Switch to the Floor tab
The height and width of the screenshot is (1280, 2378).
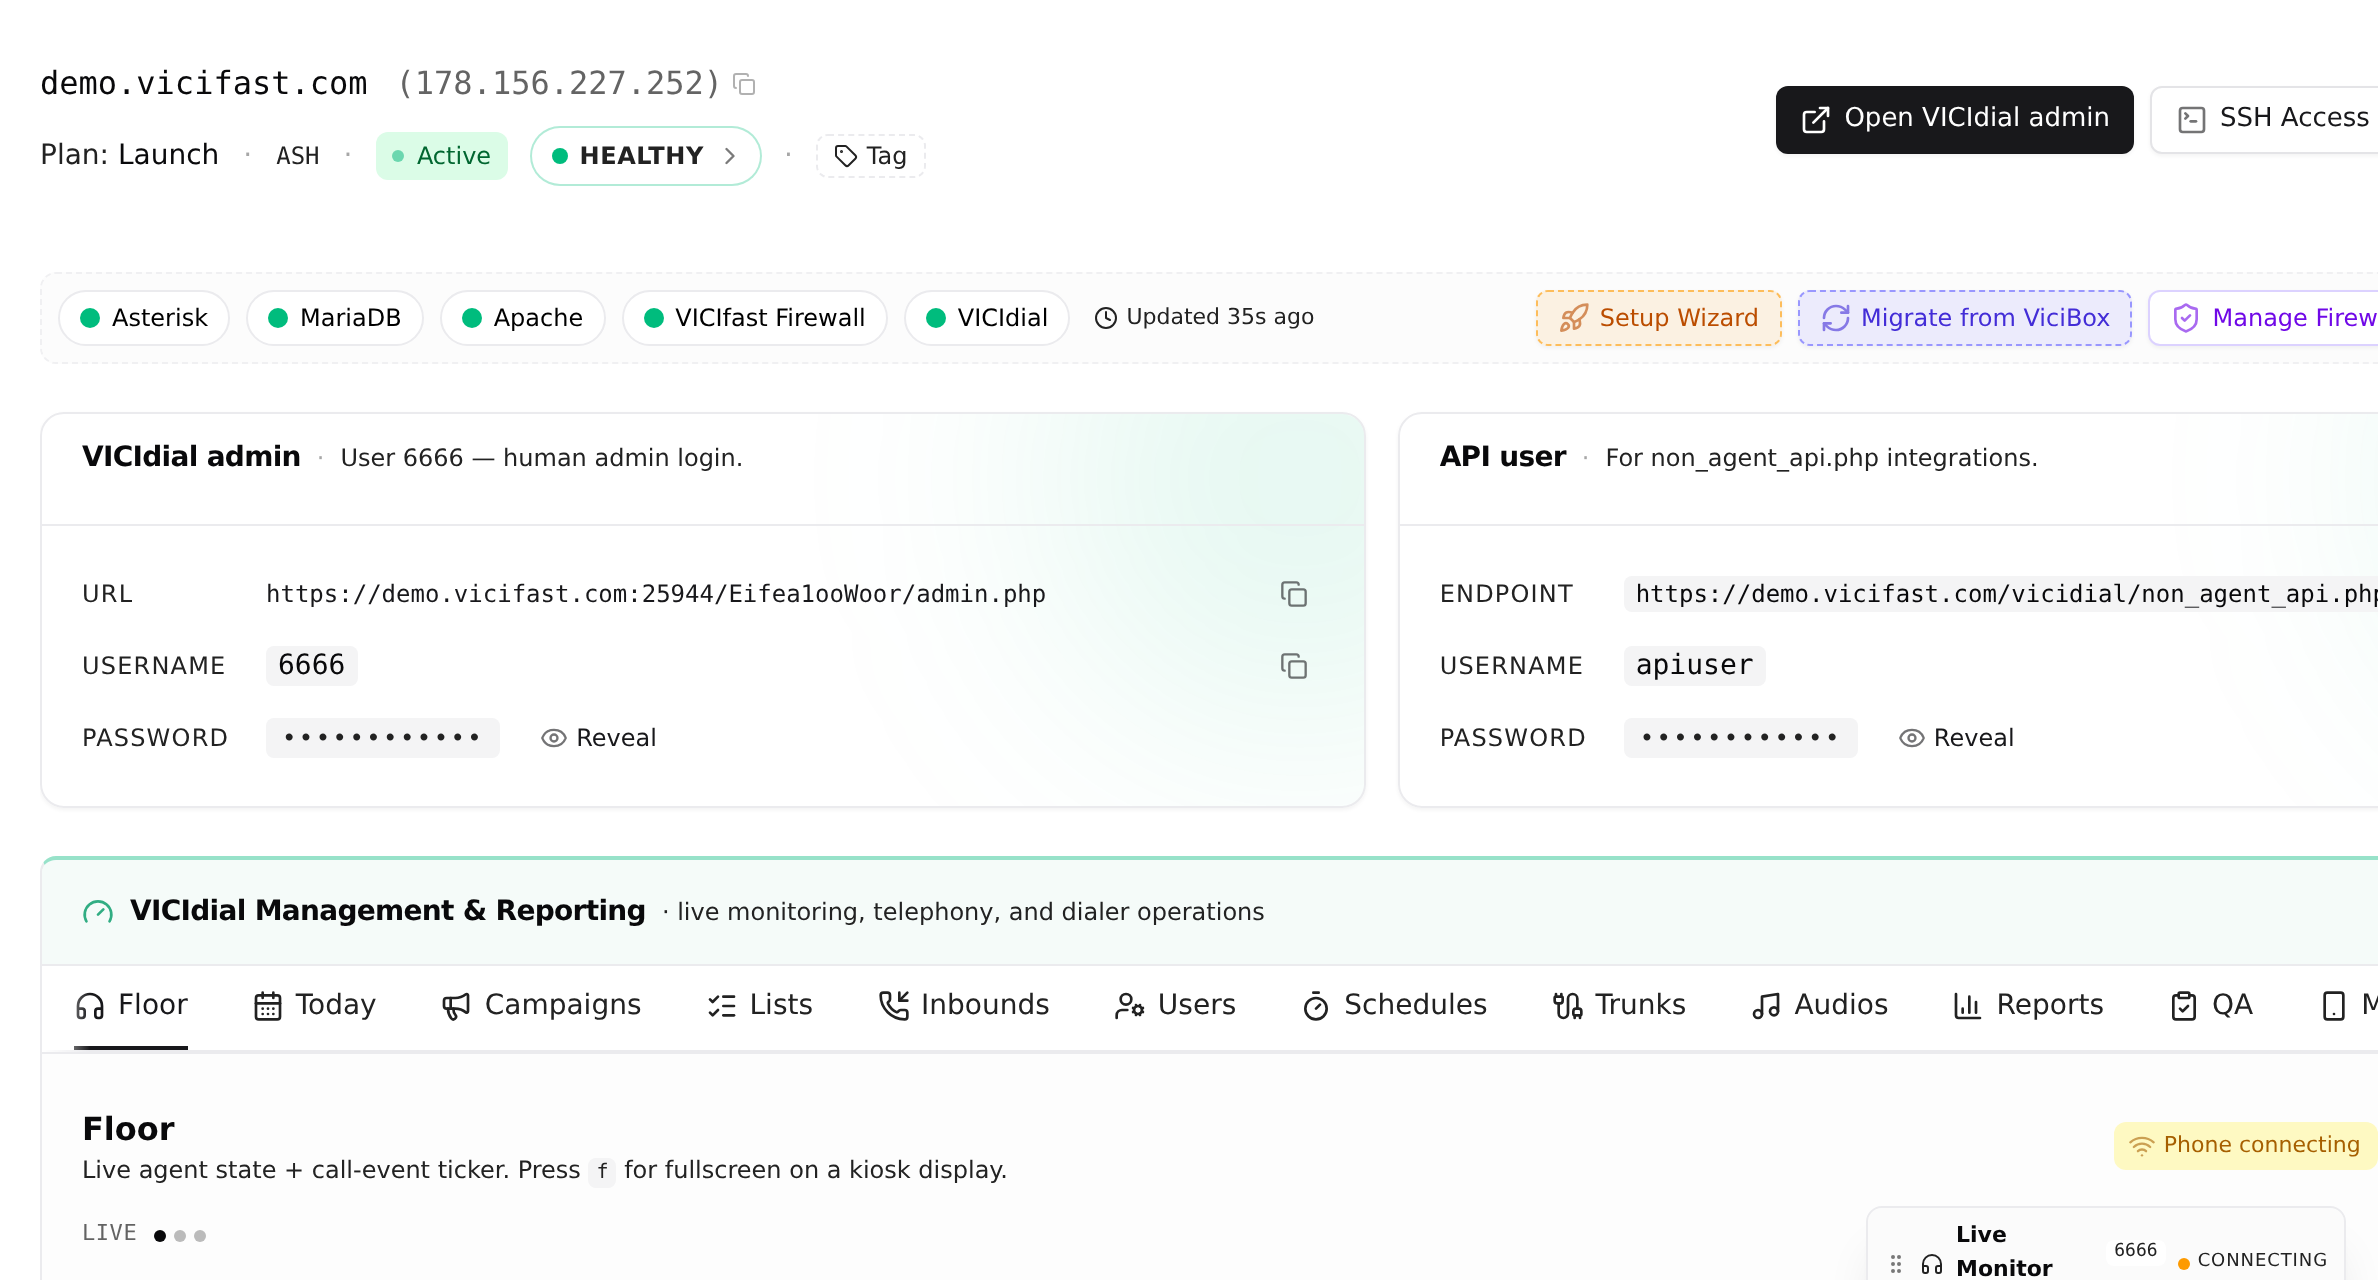click(131, 1005)
